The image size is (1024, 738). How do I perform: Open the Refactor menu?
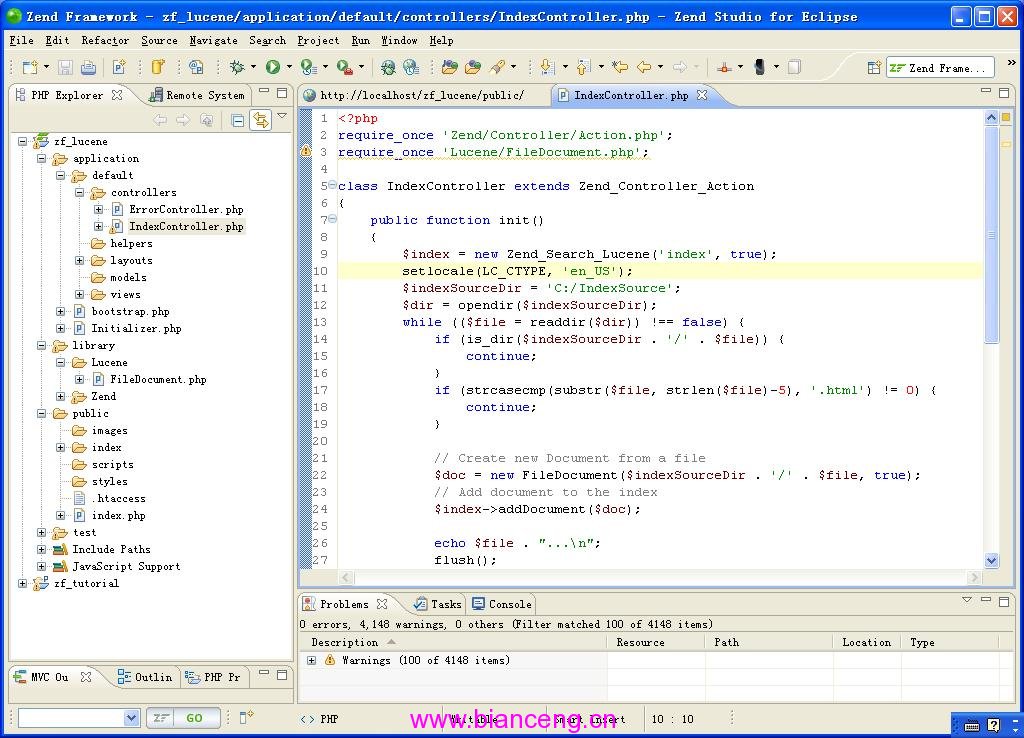click(x=105, y=40)
